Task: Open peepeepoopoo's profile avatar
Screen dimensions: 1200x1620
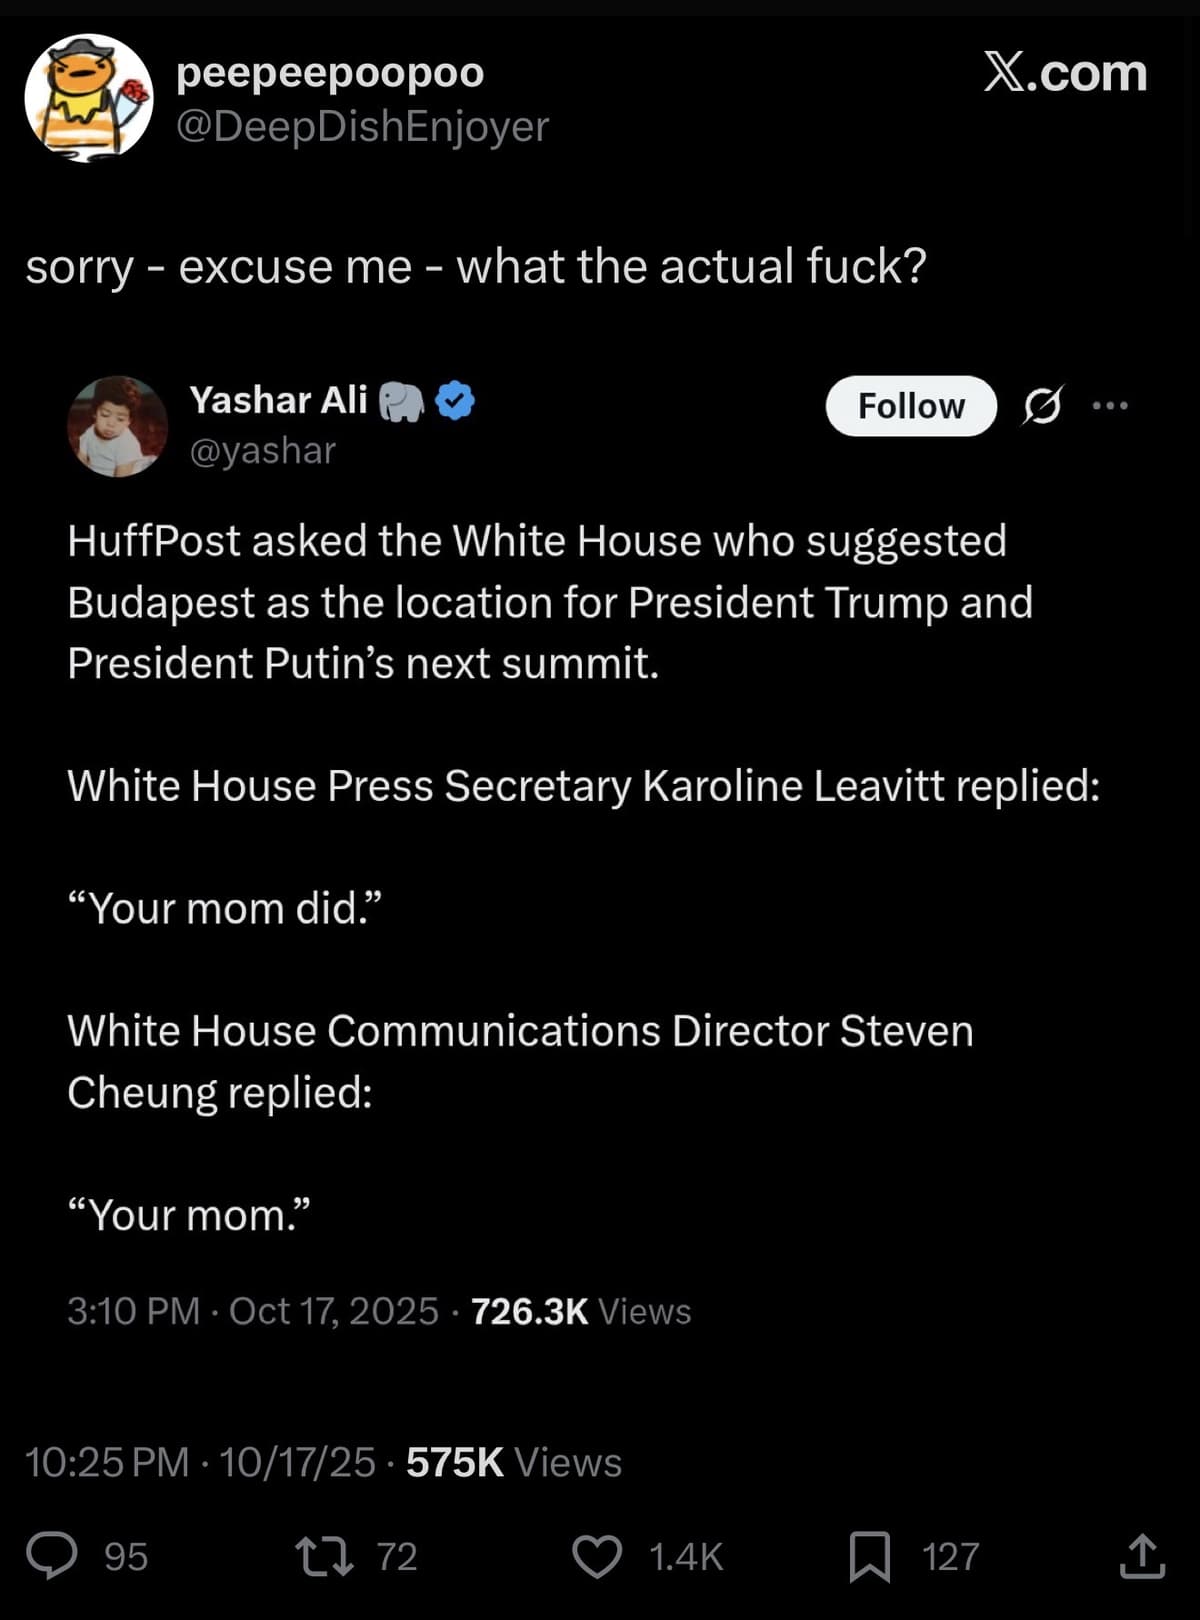Action: tap(88, 98)
